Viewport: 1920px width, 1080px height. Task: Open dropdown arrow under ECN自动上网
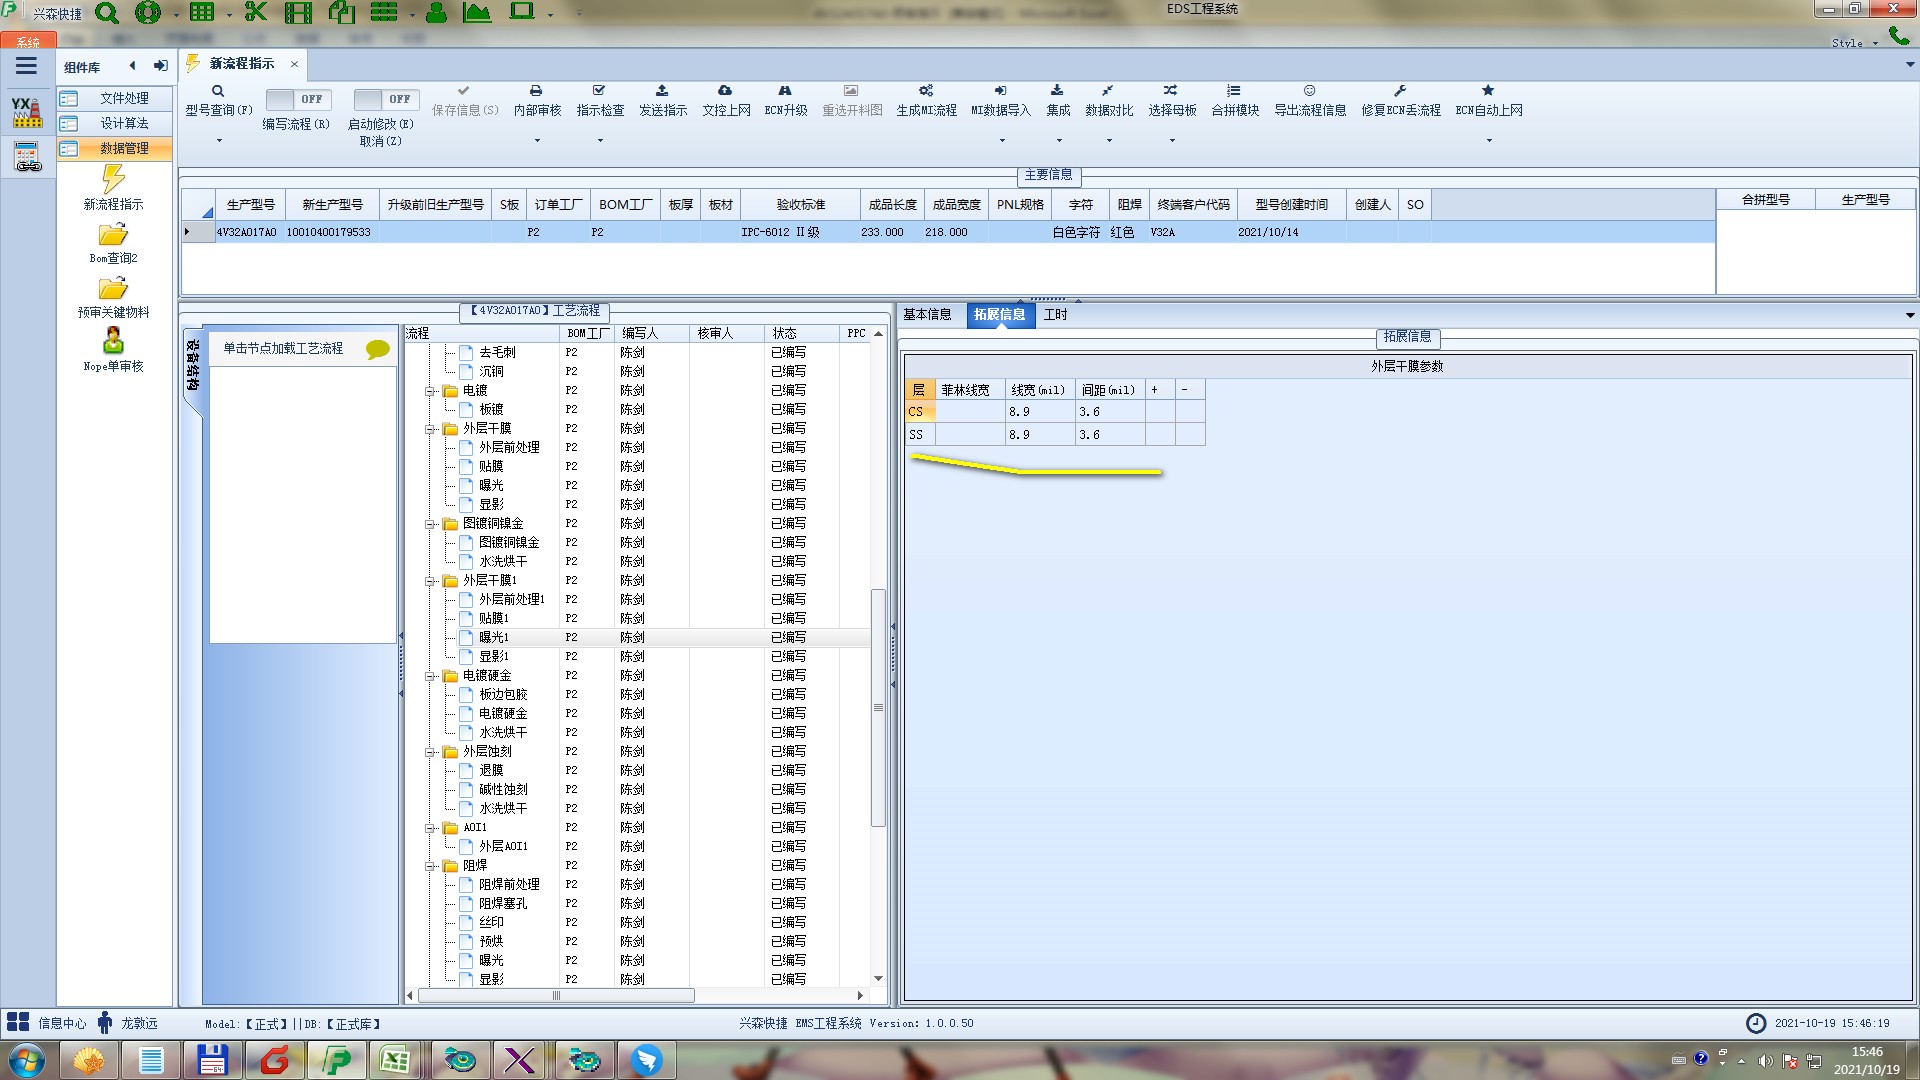[x=1489, y=141]
